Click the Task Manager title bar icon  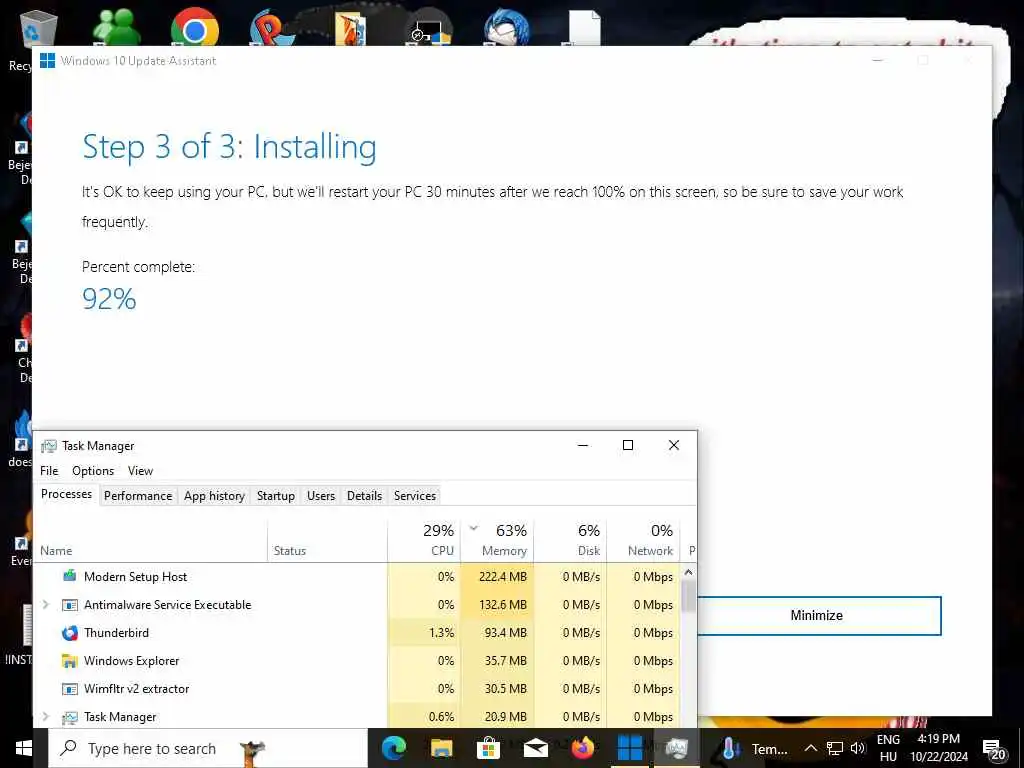click(x=48, y=446)
